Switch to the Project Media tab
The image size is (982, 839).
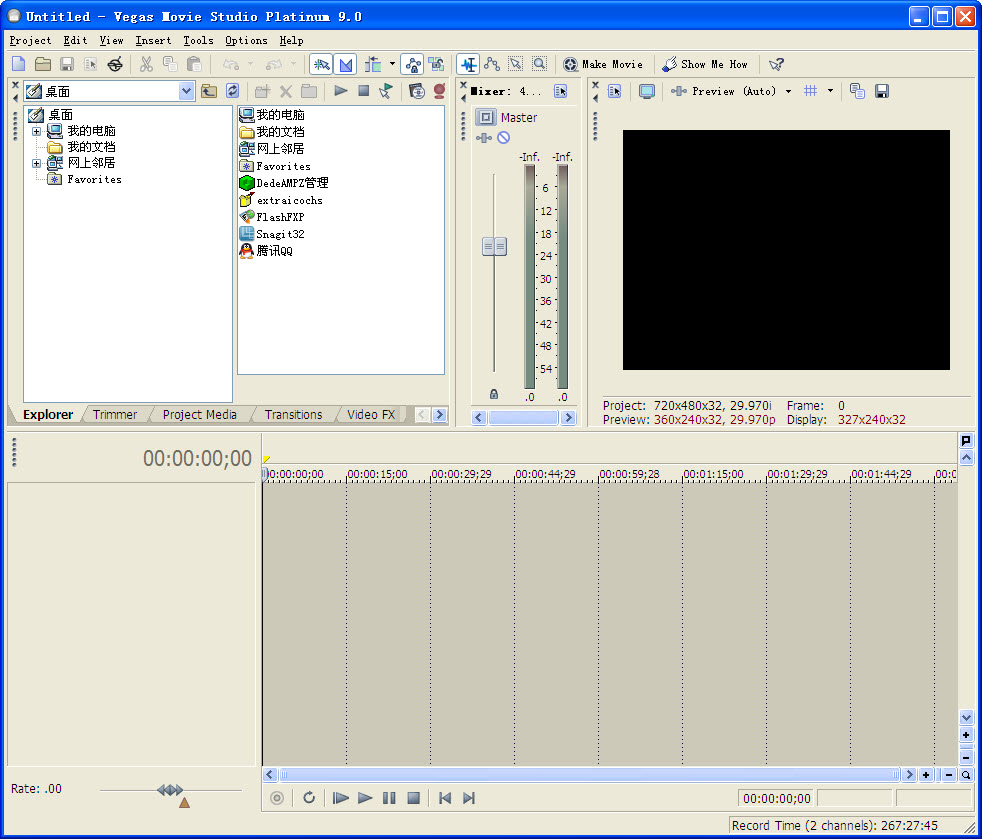[199, 415]
